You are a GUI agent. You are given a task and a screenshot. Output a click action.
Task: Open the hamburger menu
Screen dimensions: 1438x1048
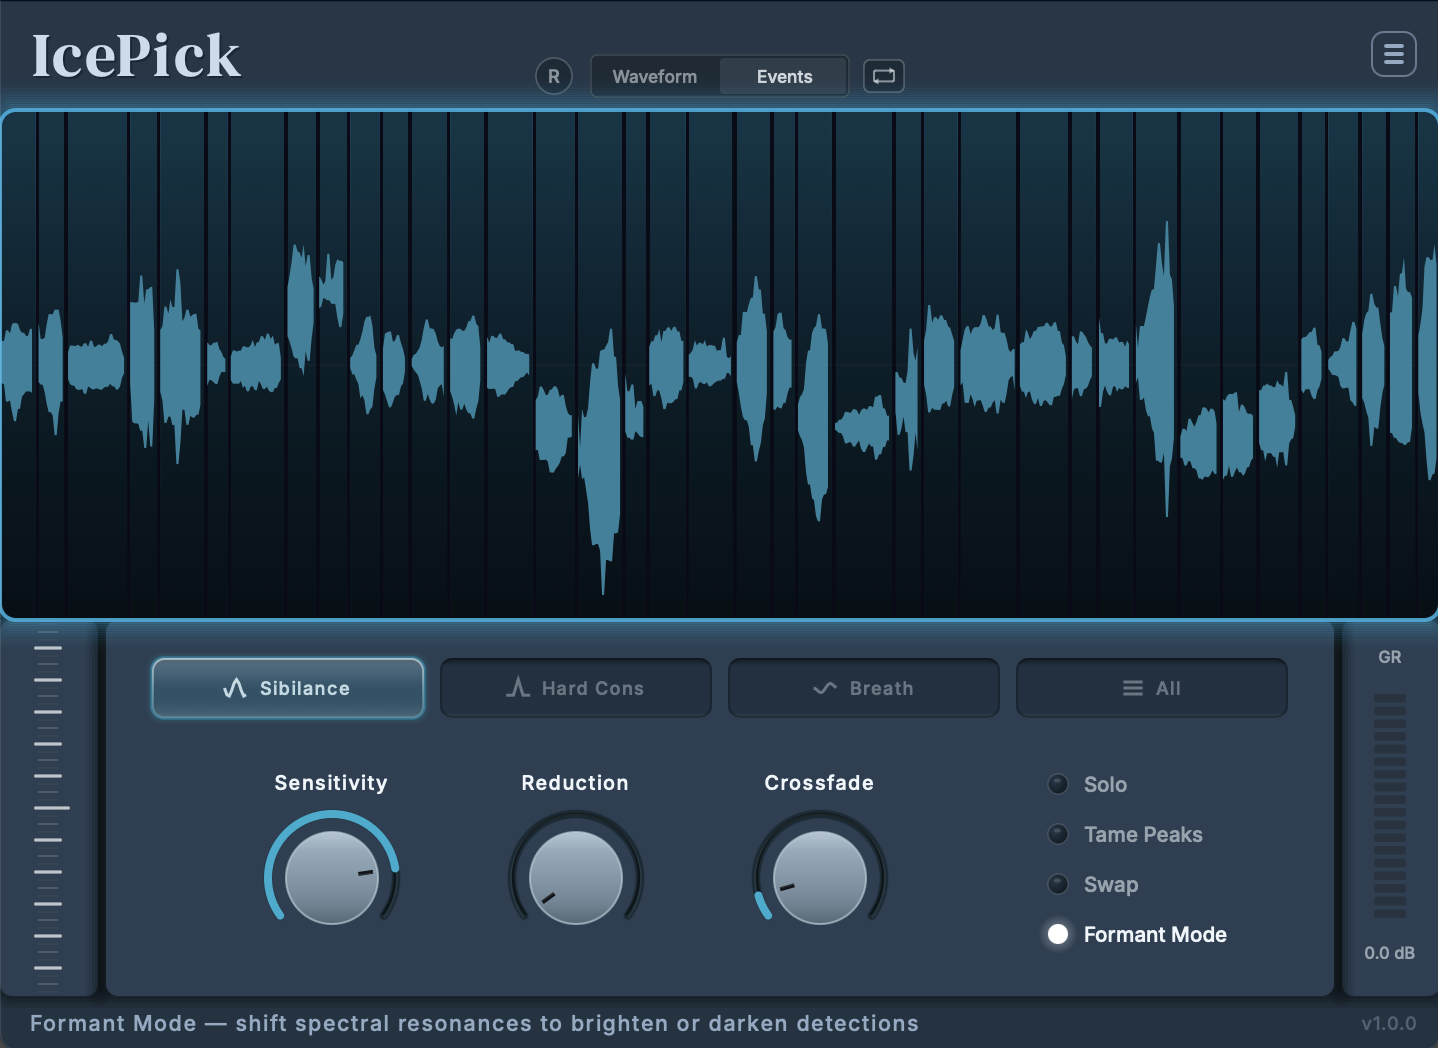click(x=1394, y=54)
